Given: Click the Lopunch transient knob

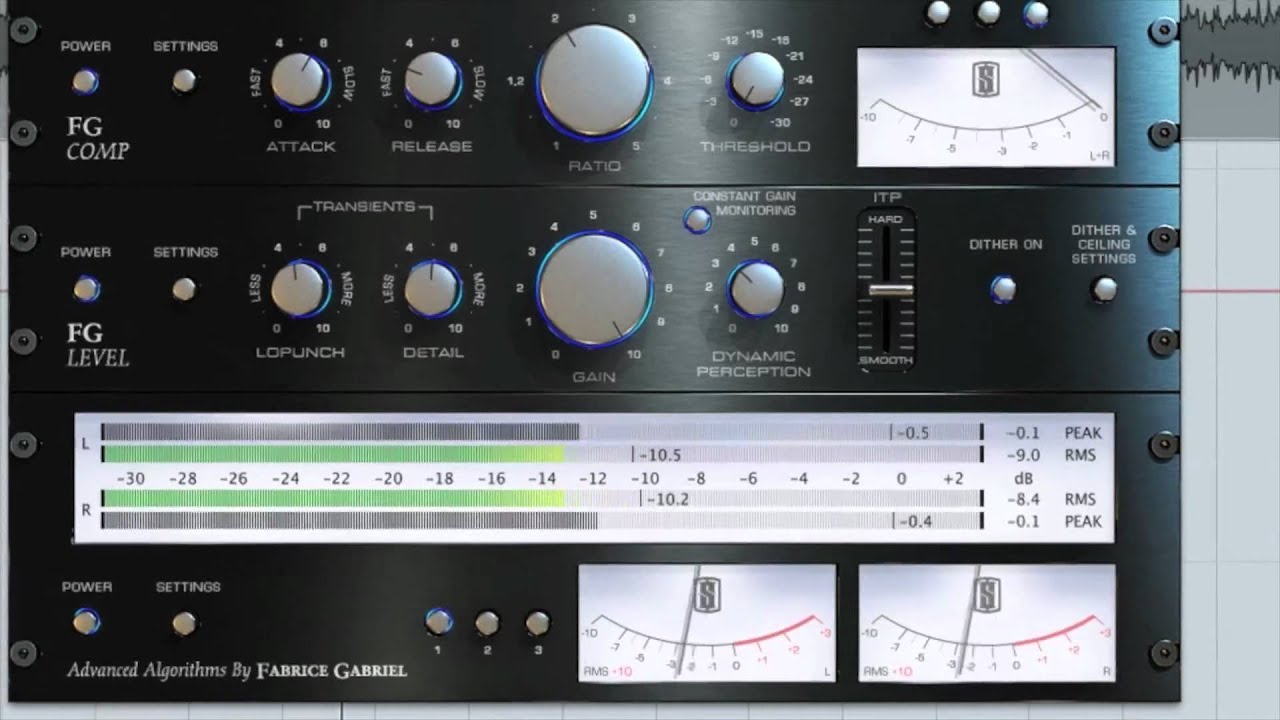Looking at the screenshot, I should (300, 289).
